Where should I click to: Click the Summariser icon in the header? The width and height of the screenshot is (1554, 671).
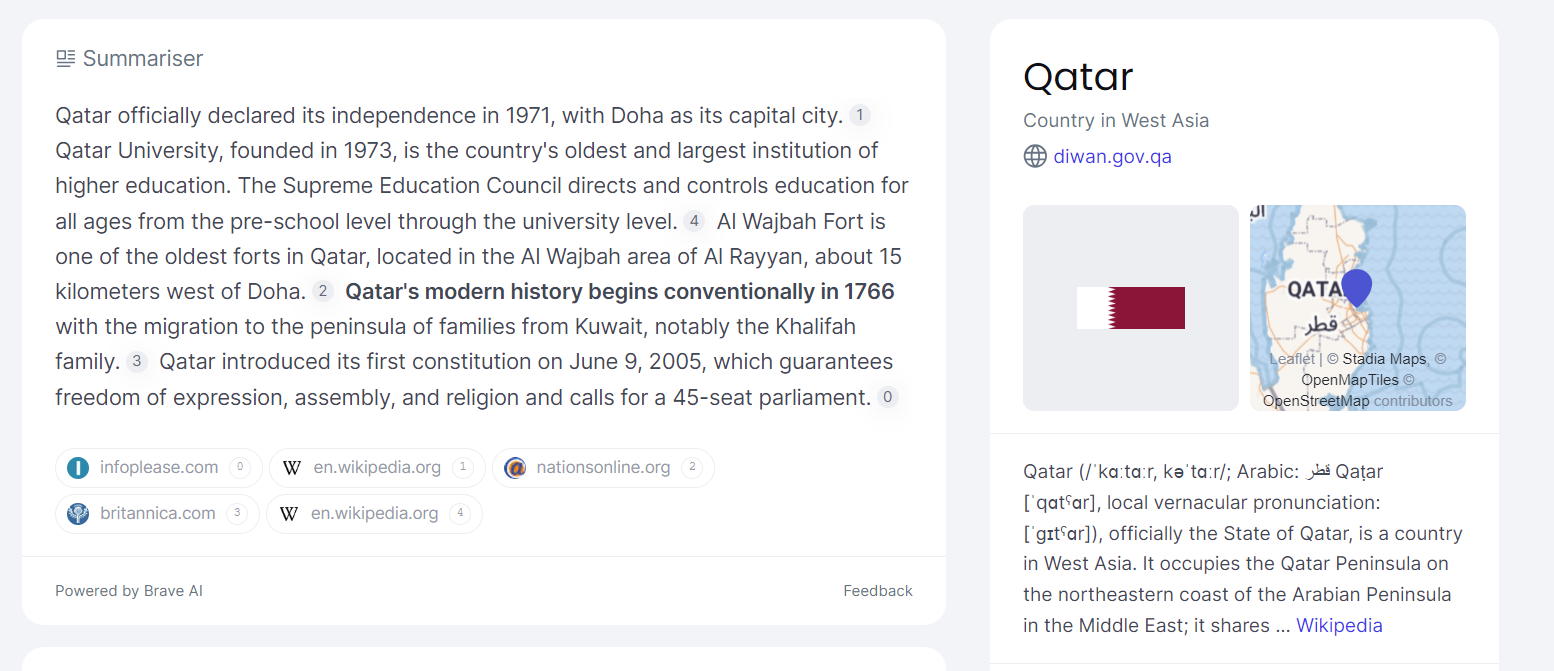click(x=66, y=59)
